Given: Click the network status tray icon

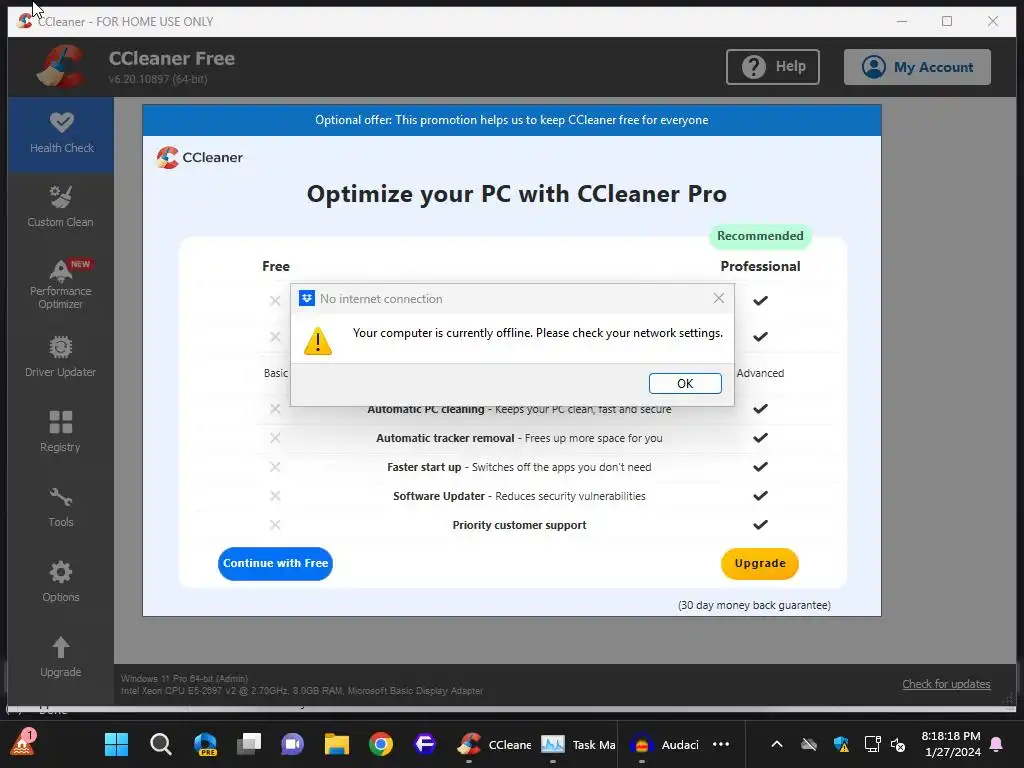Looking at the screenshot, I should point(872,744).
